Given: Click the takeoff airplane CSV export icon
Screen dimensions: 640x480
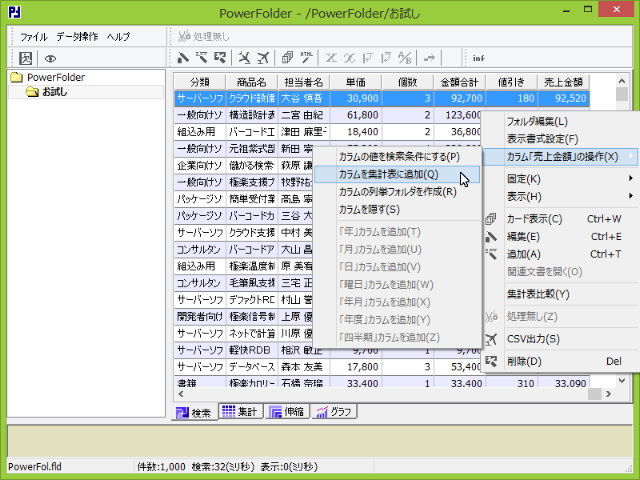Looking at the screenshot, I should pyautogui.click(x=263, y=58).
